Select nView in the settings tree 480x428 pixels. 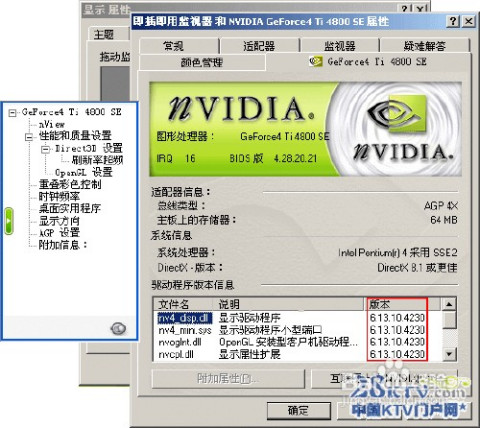click(52, 124)
